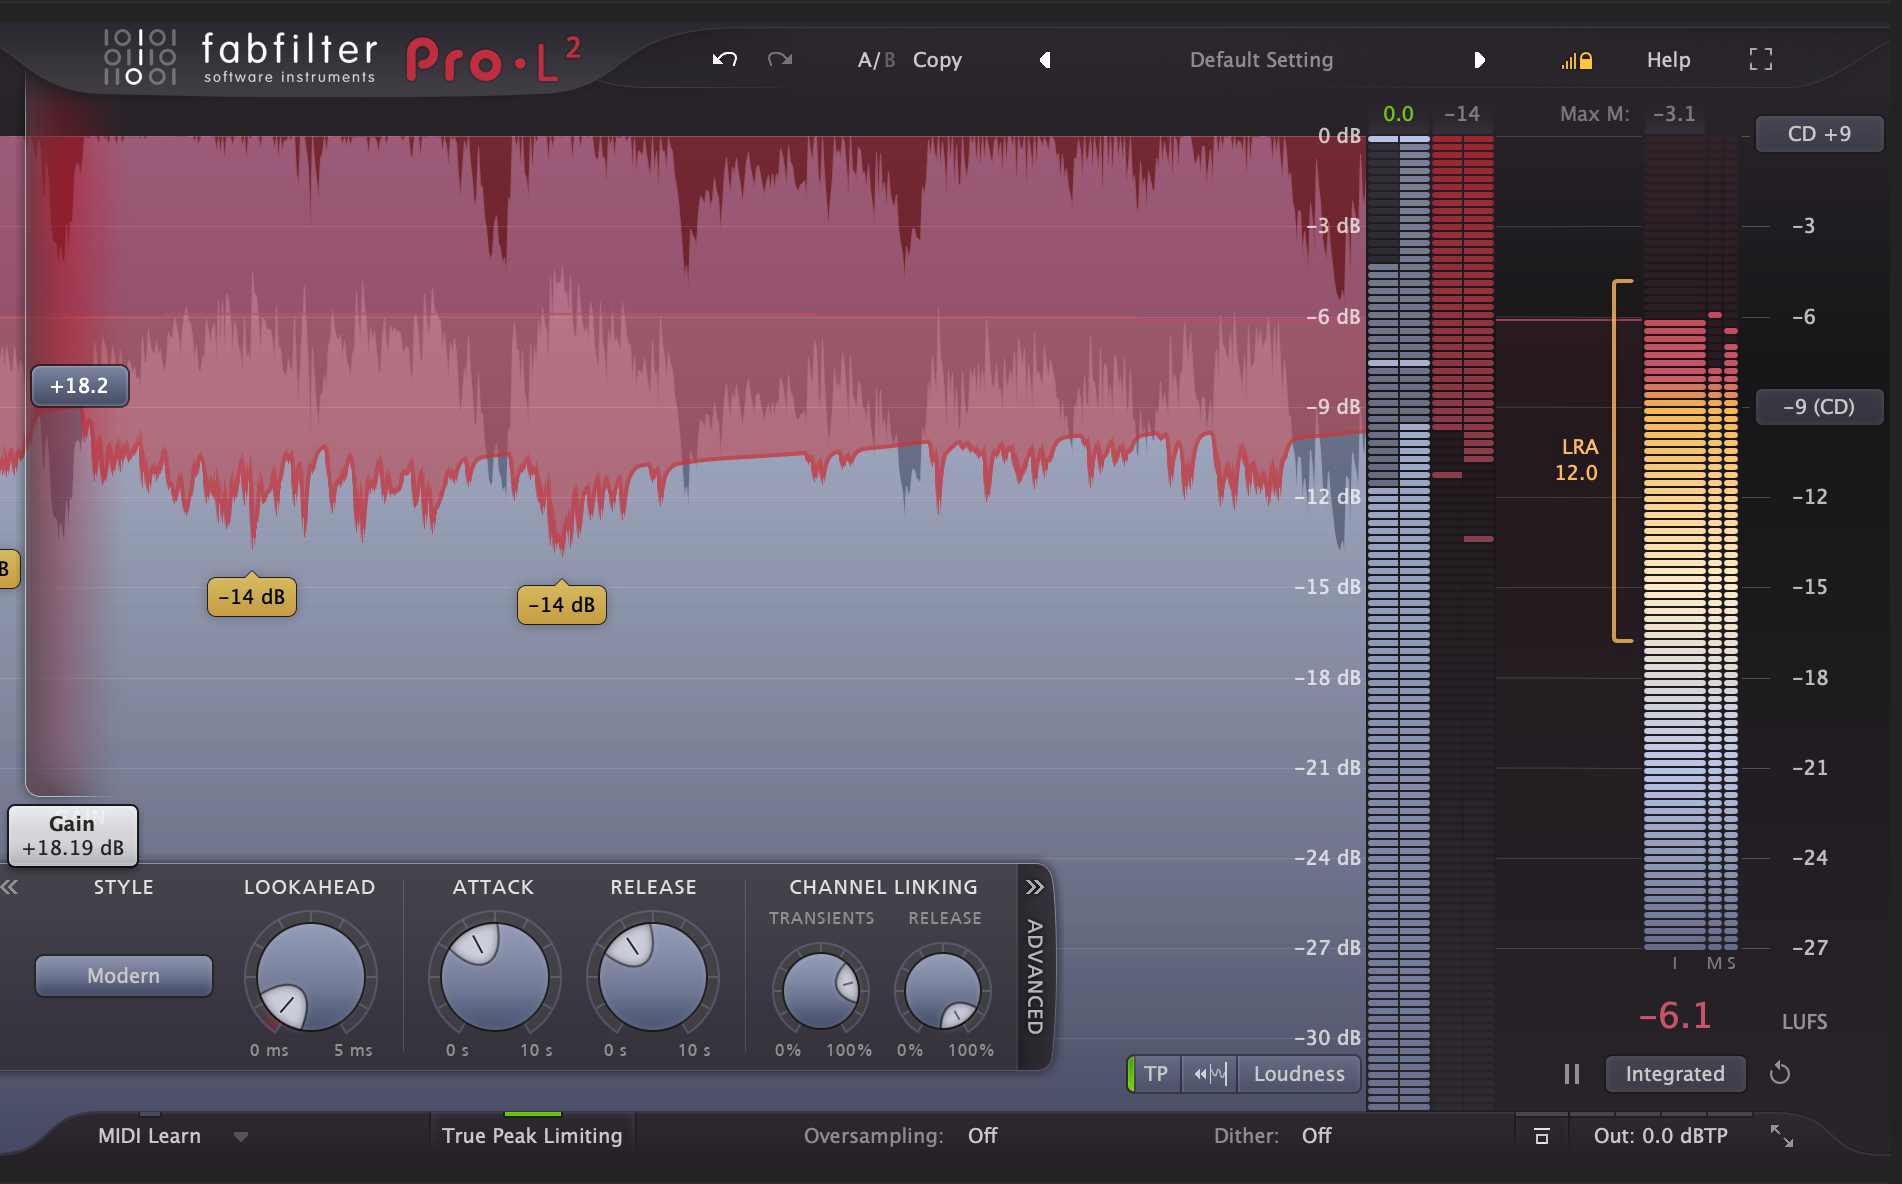1902x1184 pixels.
Task: Toggle A/B comparison state
Action: pos(876,60)
